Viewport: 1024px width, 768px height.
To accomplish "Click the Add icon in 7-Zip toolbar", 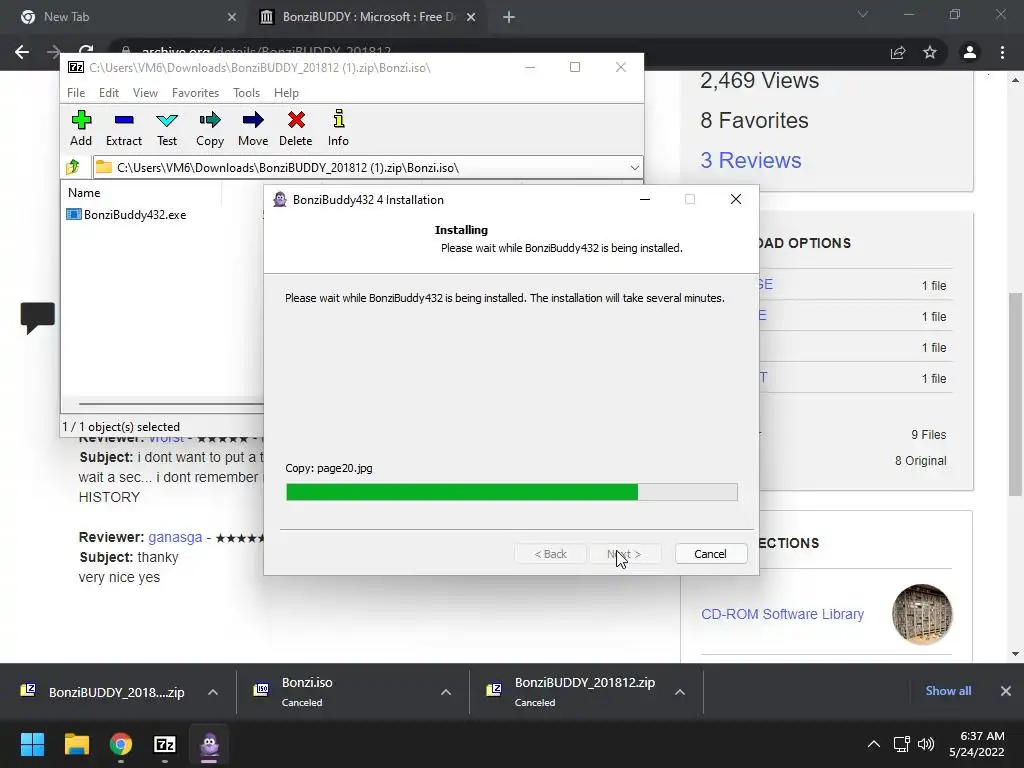I will pos(81,129).
